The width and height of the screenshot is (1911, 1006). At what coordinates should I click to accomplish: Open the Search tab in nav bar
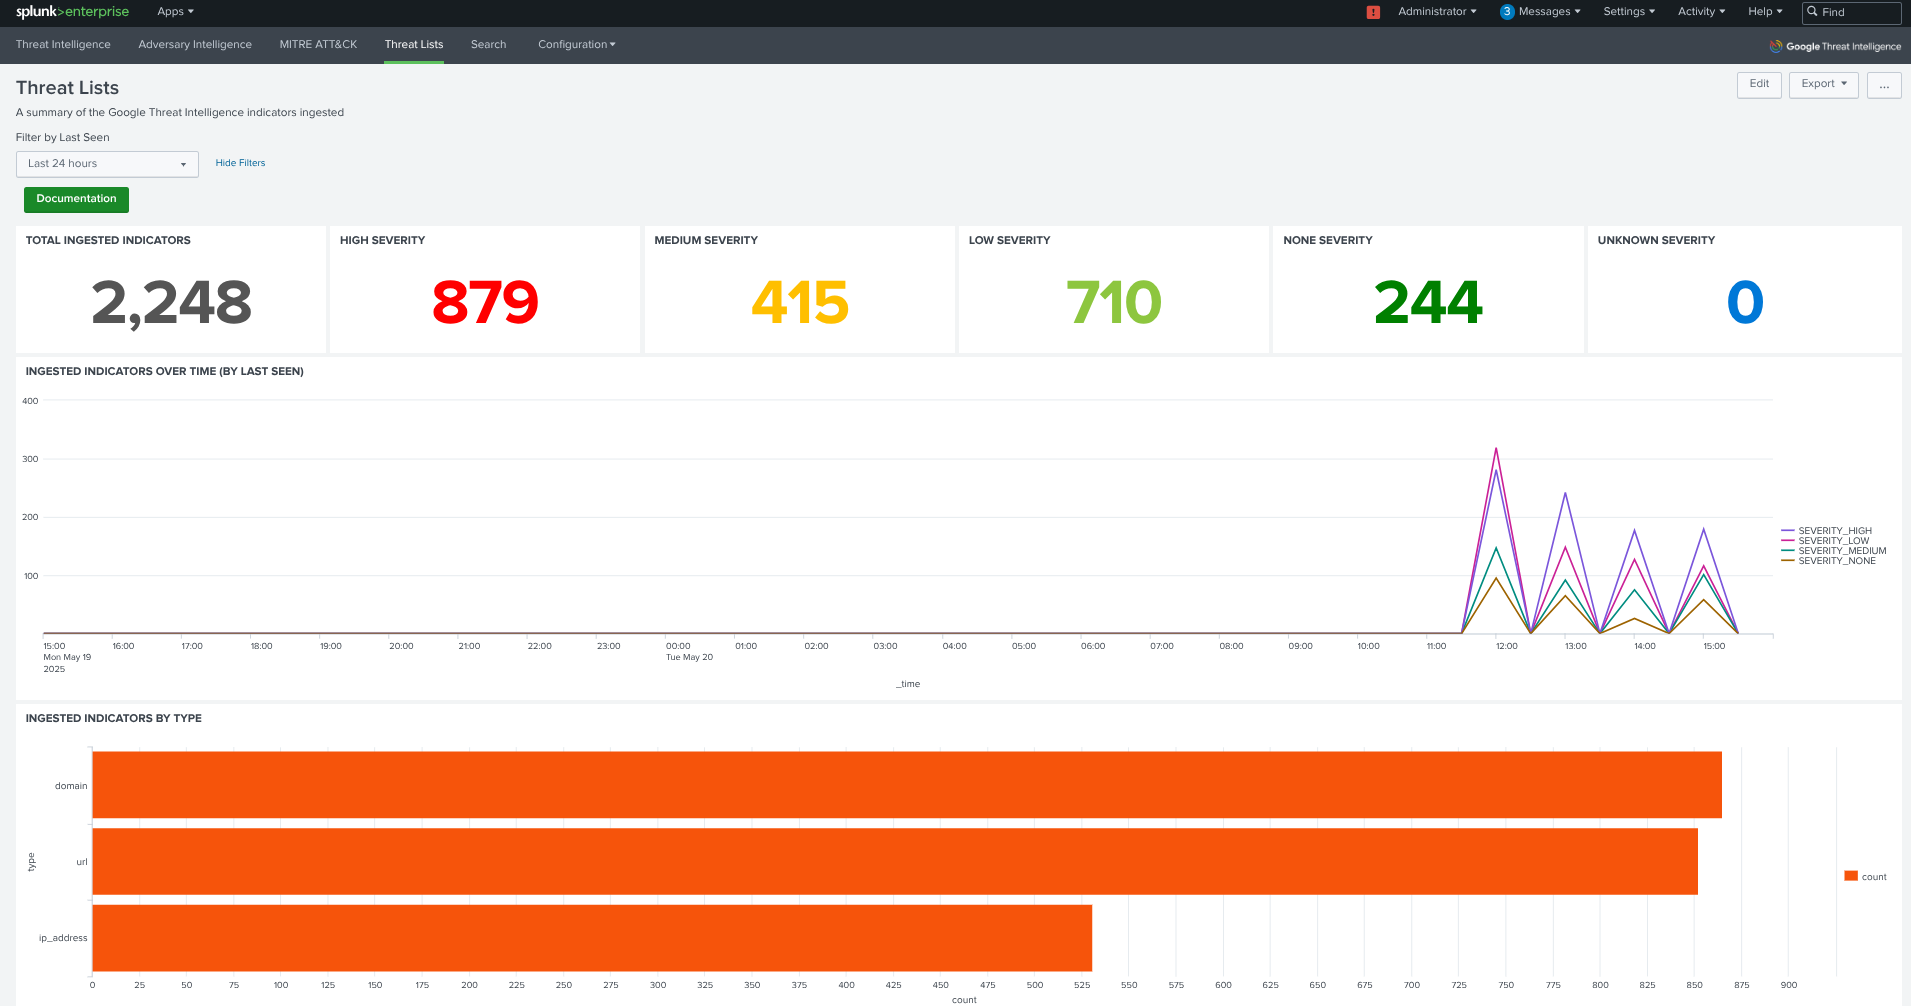pyautogui.click(x=489, y=45)
